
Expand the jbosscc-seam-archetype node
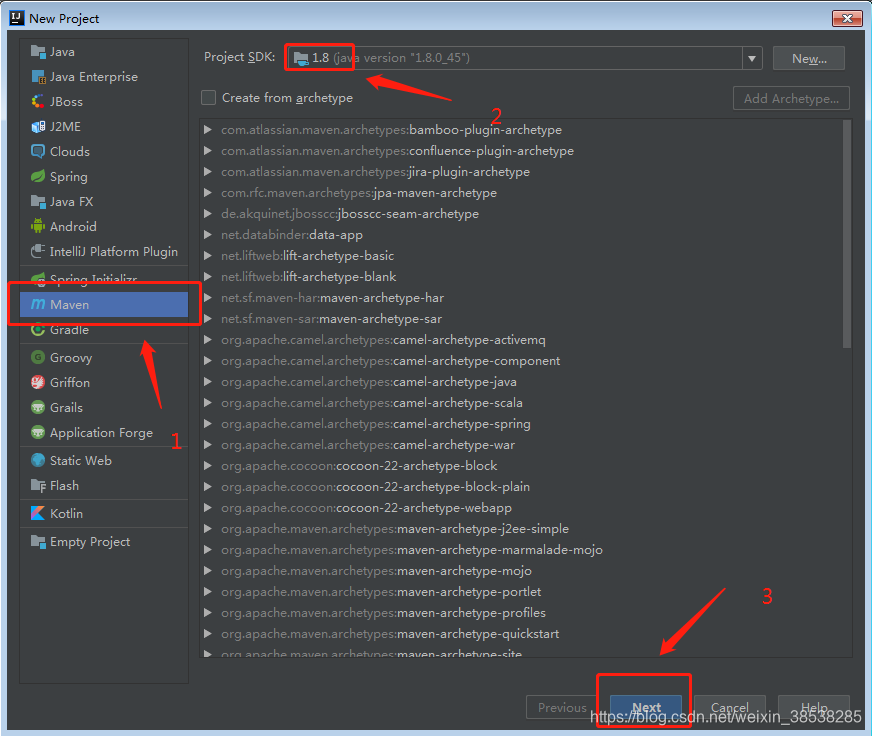click(208, 214)
